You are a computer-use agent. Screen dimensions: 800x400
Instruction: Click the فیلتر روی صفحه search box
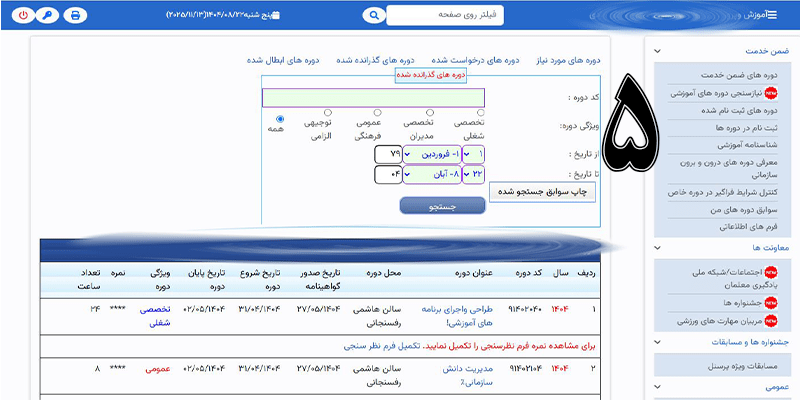tap(445, 15)
